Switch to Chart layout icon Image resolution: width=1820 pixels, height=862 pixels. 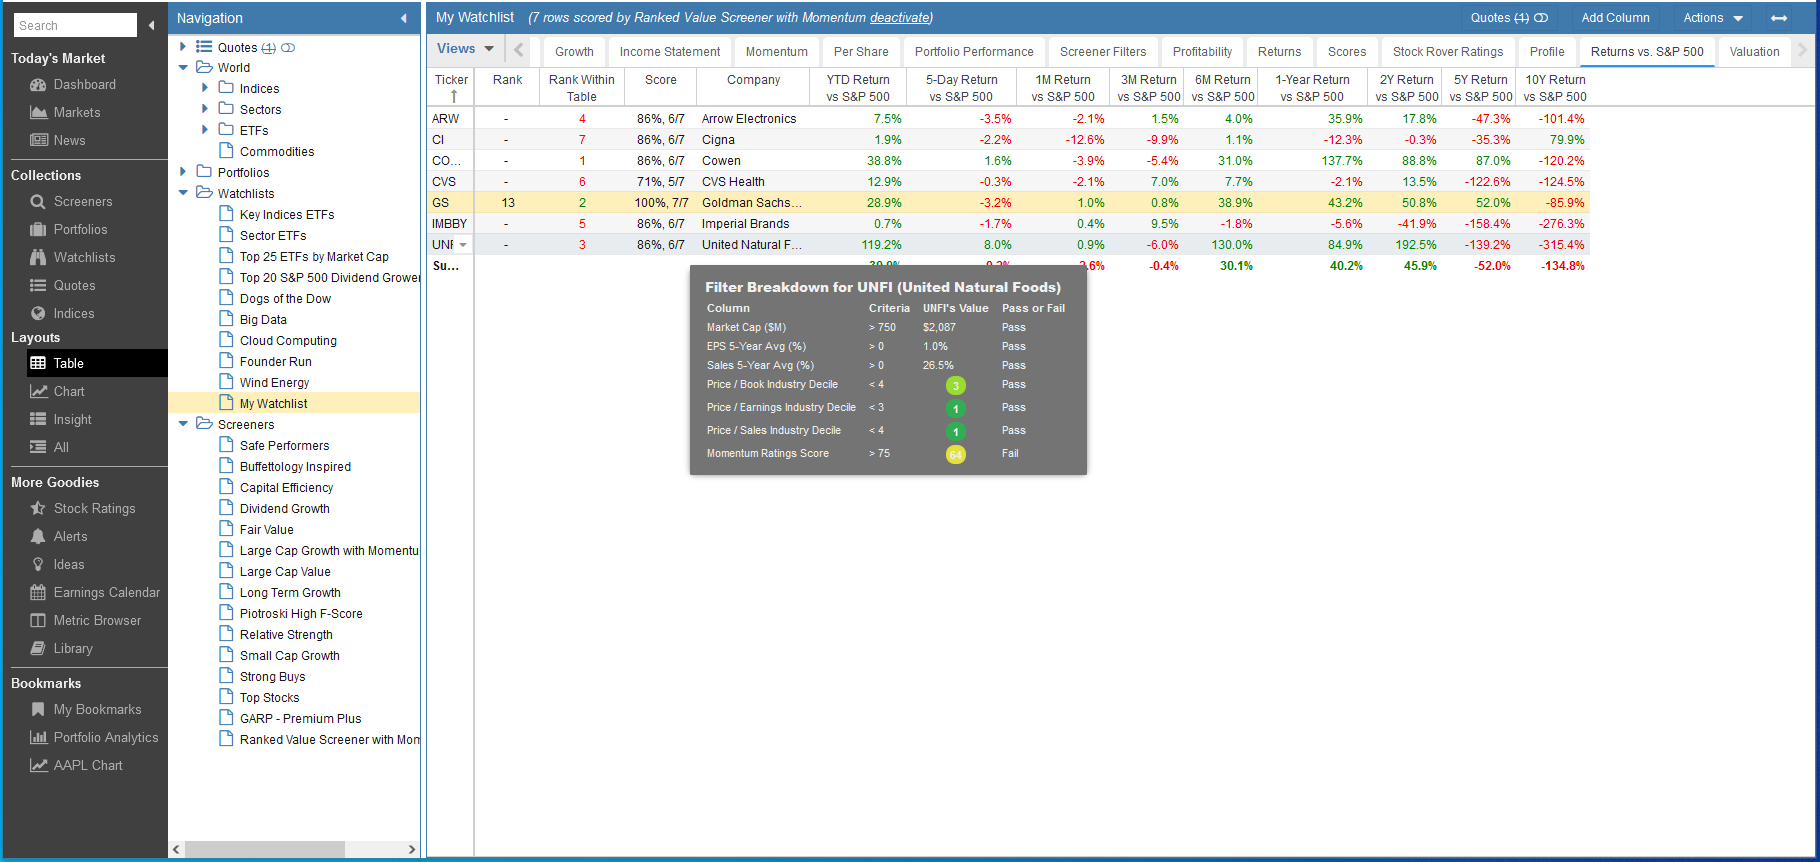(39, 392)
